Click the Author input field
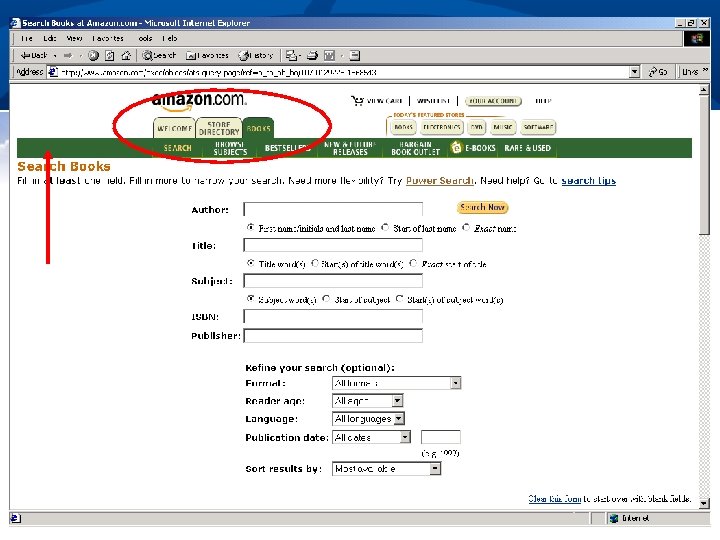 pos(333,209)
